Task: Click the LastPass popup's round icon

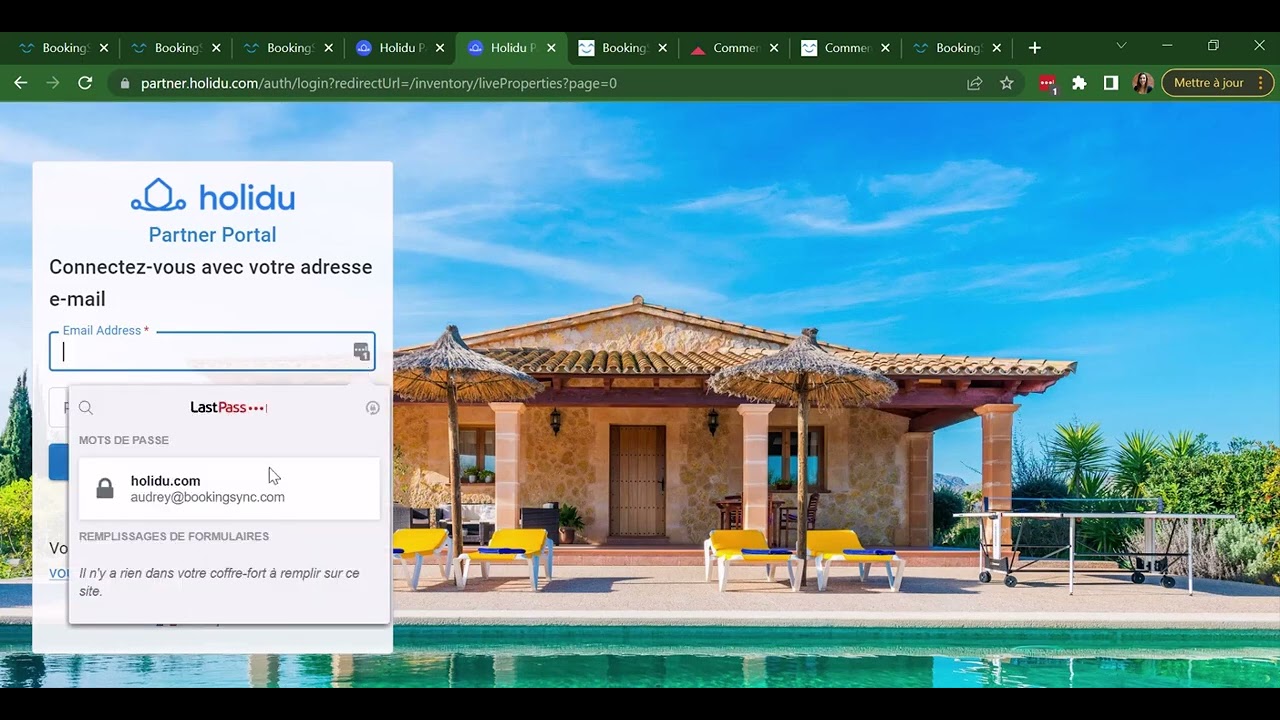Action: [372, 408]
